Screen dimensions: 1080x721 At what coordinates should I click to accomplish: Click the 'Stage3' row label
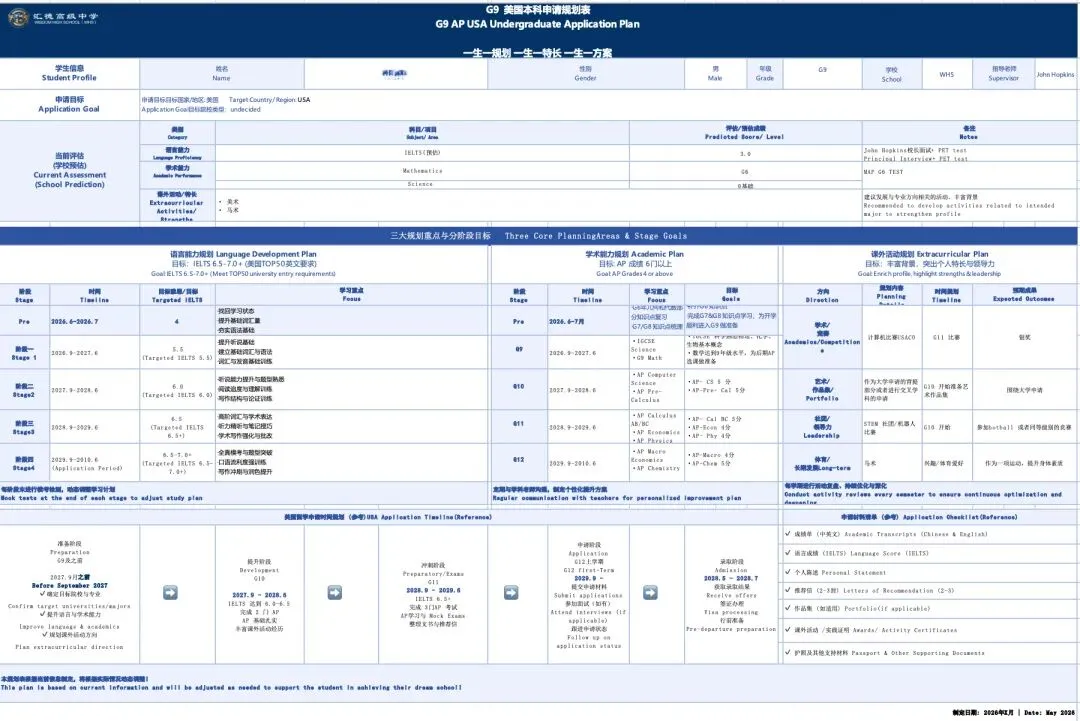[x=24, y=428]
